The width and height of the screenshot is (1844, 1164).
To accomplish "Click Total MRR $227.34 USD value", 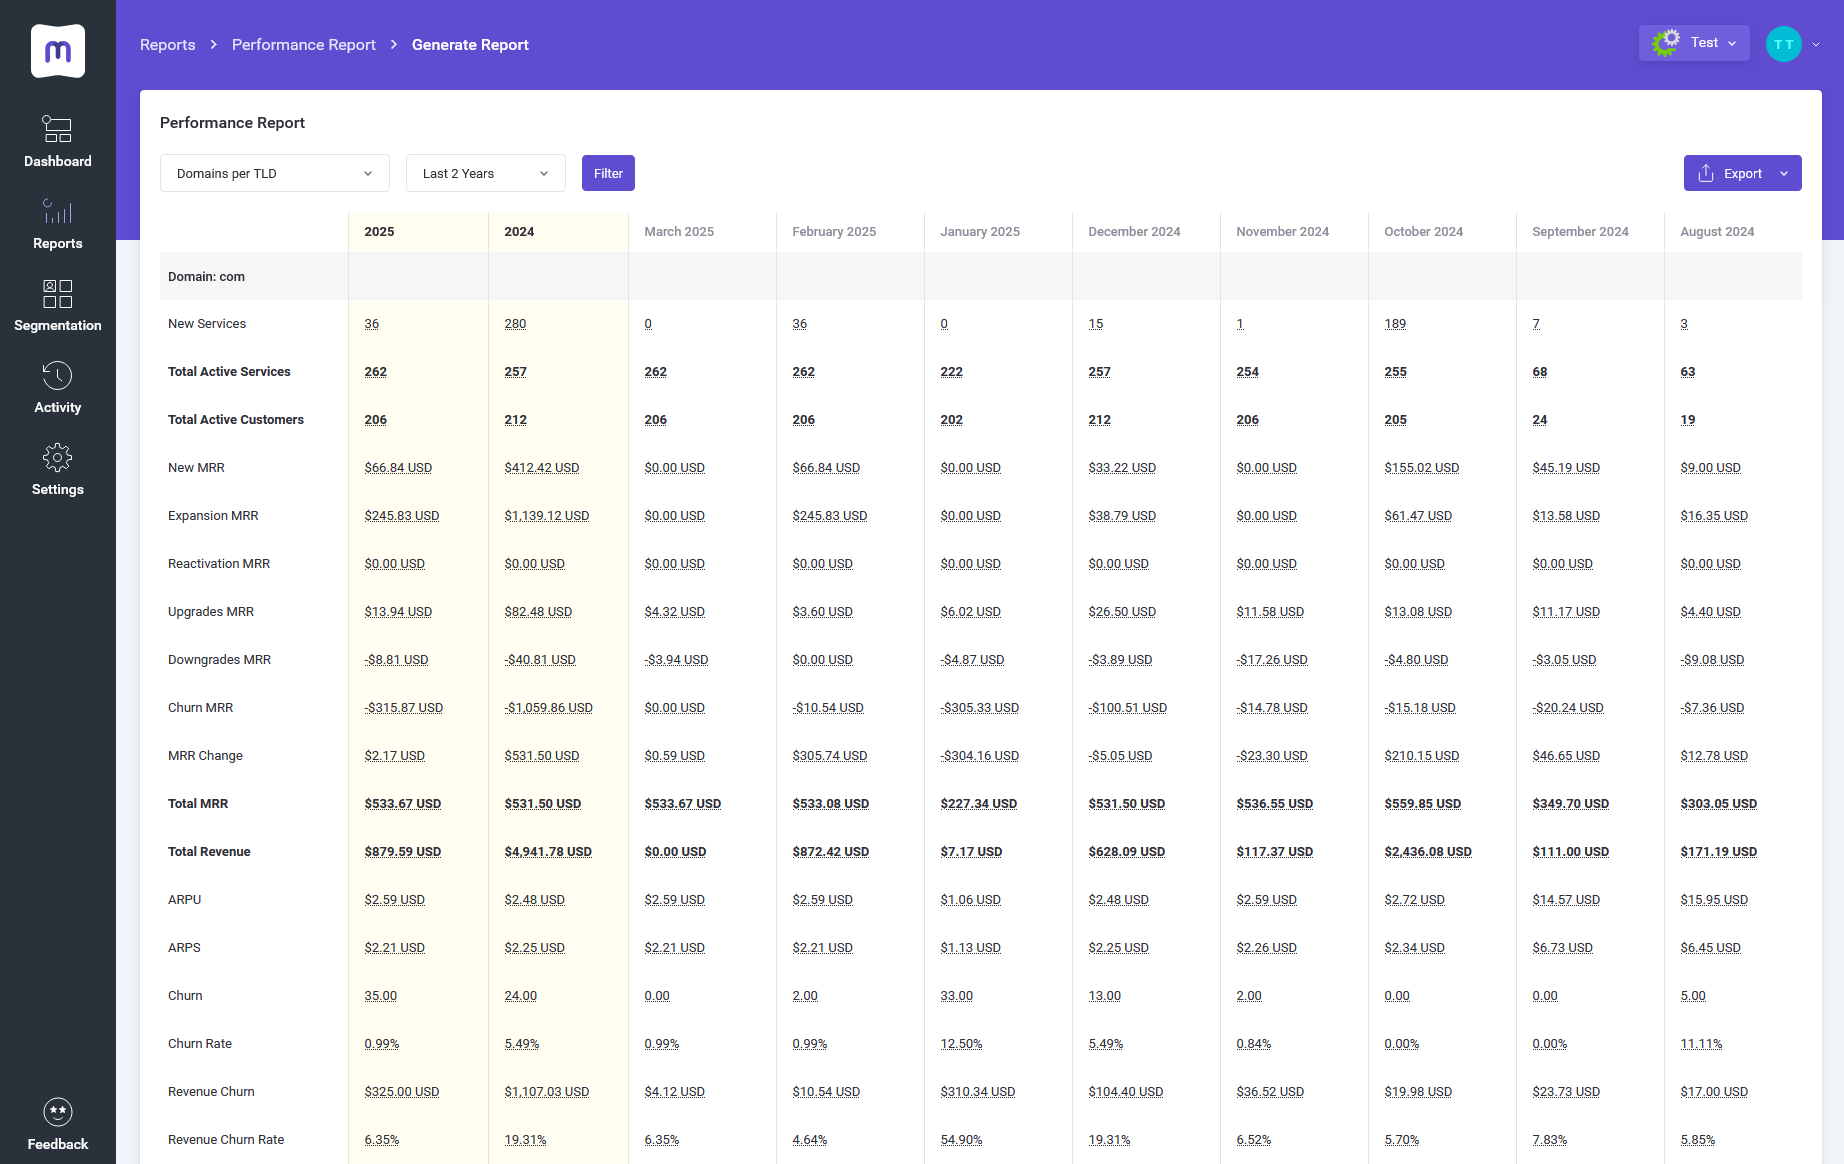I will [x=978, y=804].
